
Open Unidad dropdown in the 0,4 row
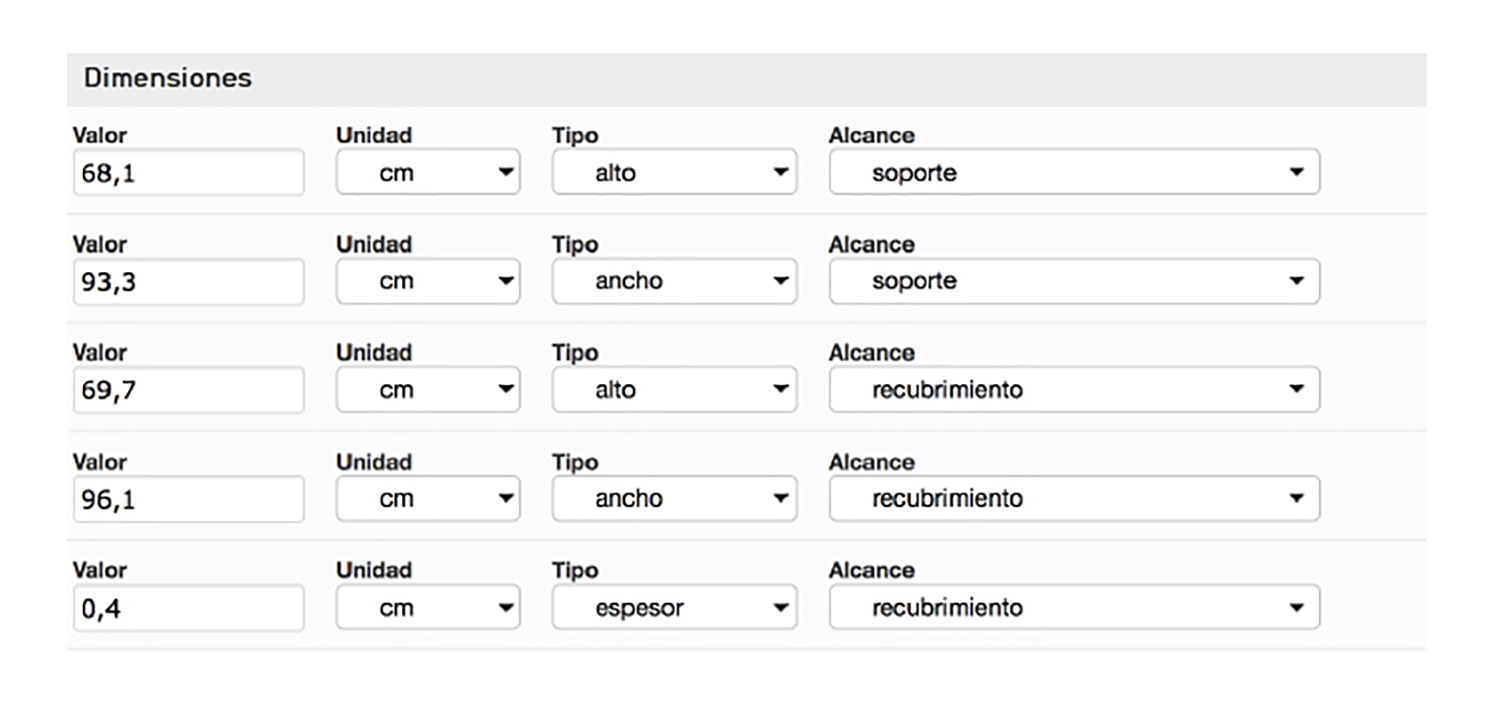pyautogui.click(x=428, y=608)
